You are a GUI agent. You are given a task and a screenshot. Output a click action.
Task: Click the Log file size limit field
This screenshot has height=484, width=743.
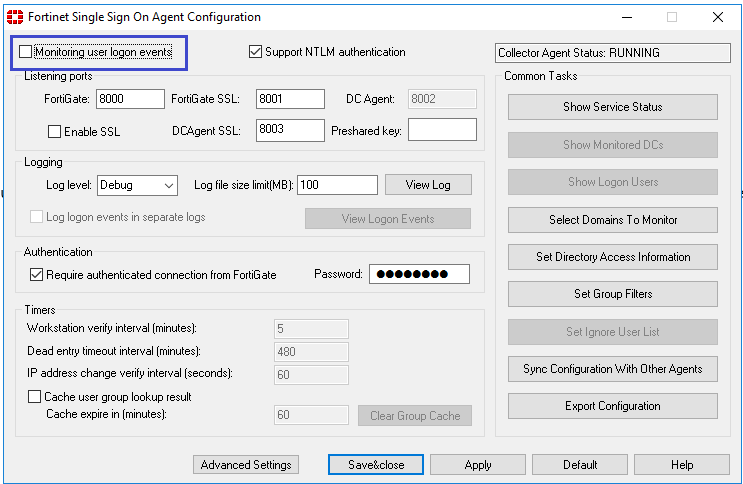coord(337,185)
